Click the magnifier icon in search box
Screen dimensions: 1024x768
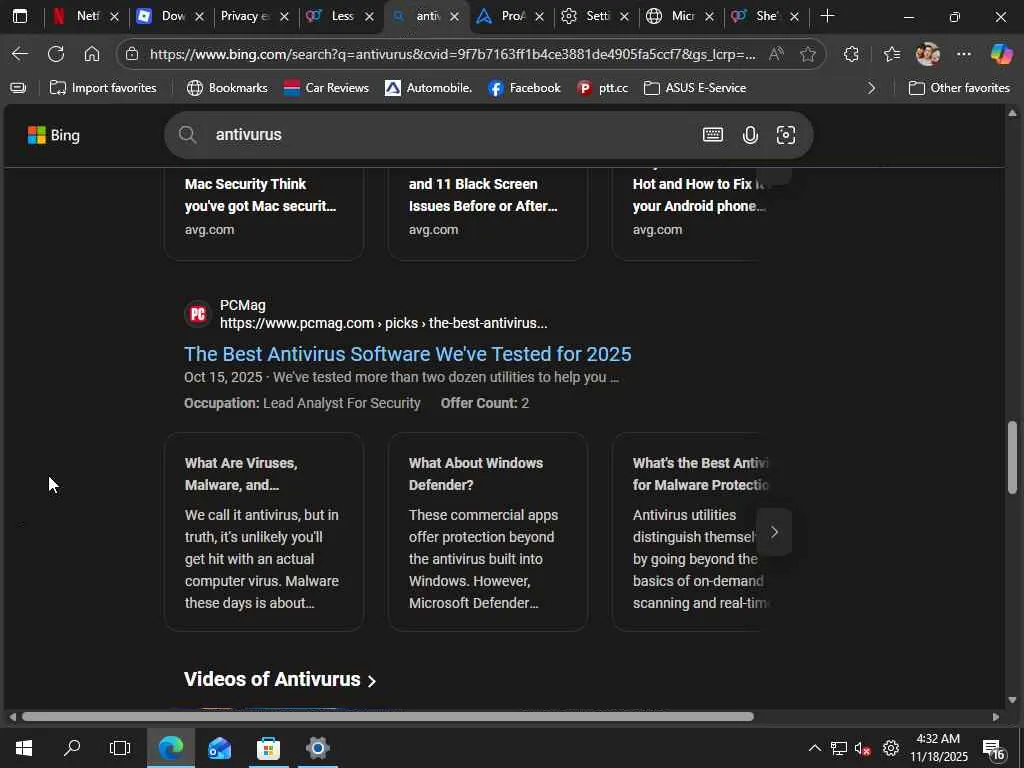(x=187, y=135)
